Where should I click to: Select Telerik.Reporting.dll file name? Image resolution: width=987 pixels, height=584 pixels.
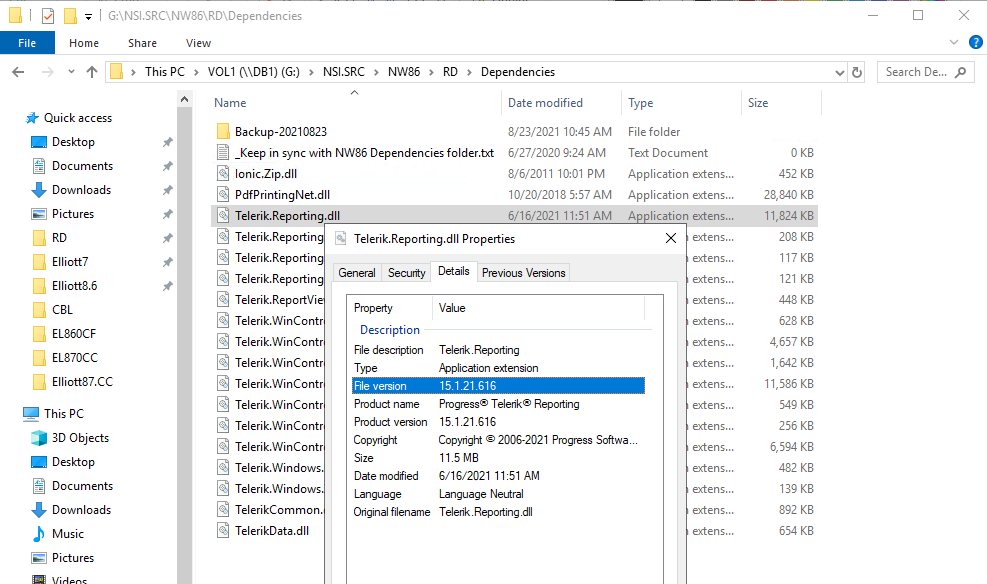pos(287,216)
